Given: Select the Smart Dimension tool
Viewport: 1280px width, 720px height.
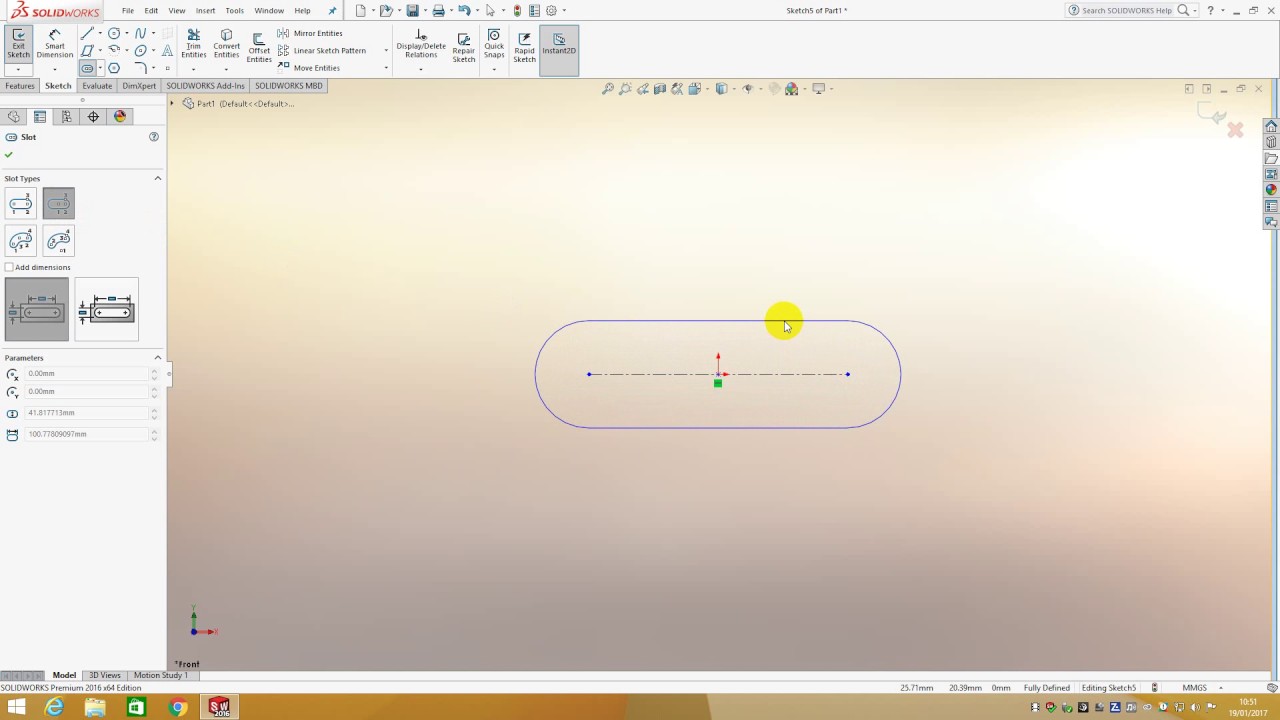Looking at the screenshot, I should (54, 44).
